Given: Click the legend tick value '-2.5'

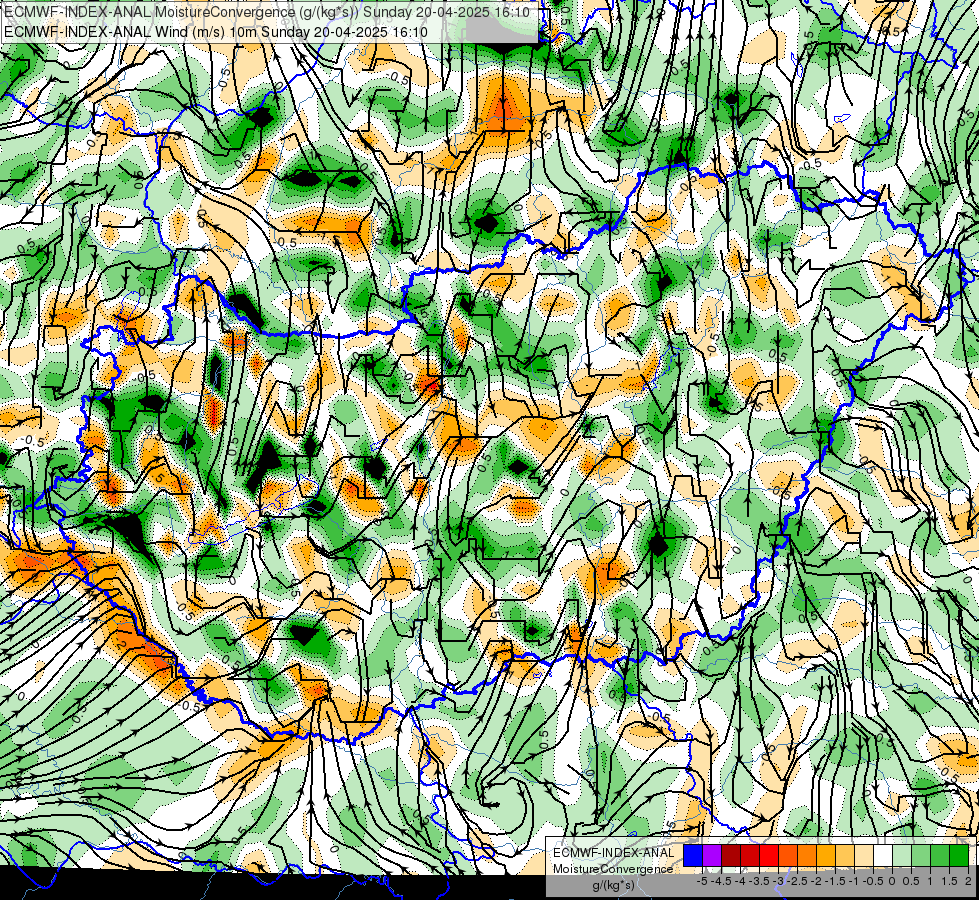Looking at the screenshot, I should tap(797, 881).
